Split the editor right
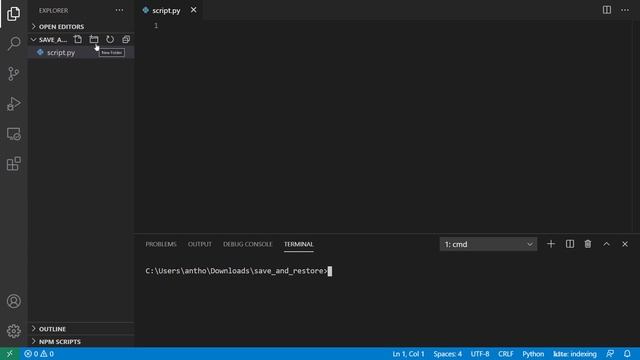 click(x=607, y=10)
